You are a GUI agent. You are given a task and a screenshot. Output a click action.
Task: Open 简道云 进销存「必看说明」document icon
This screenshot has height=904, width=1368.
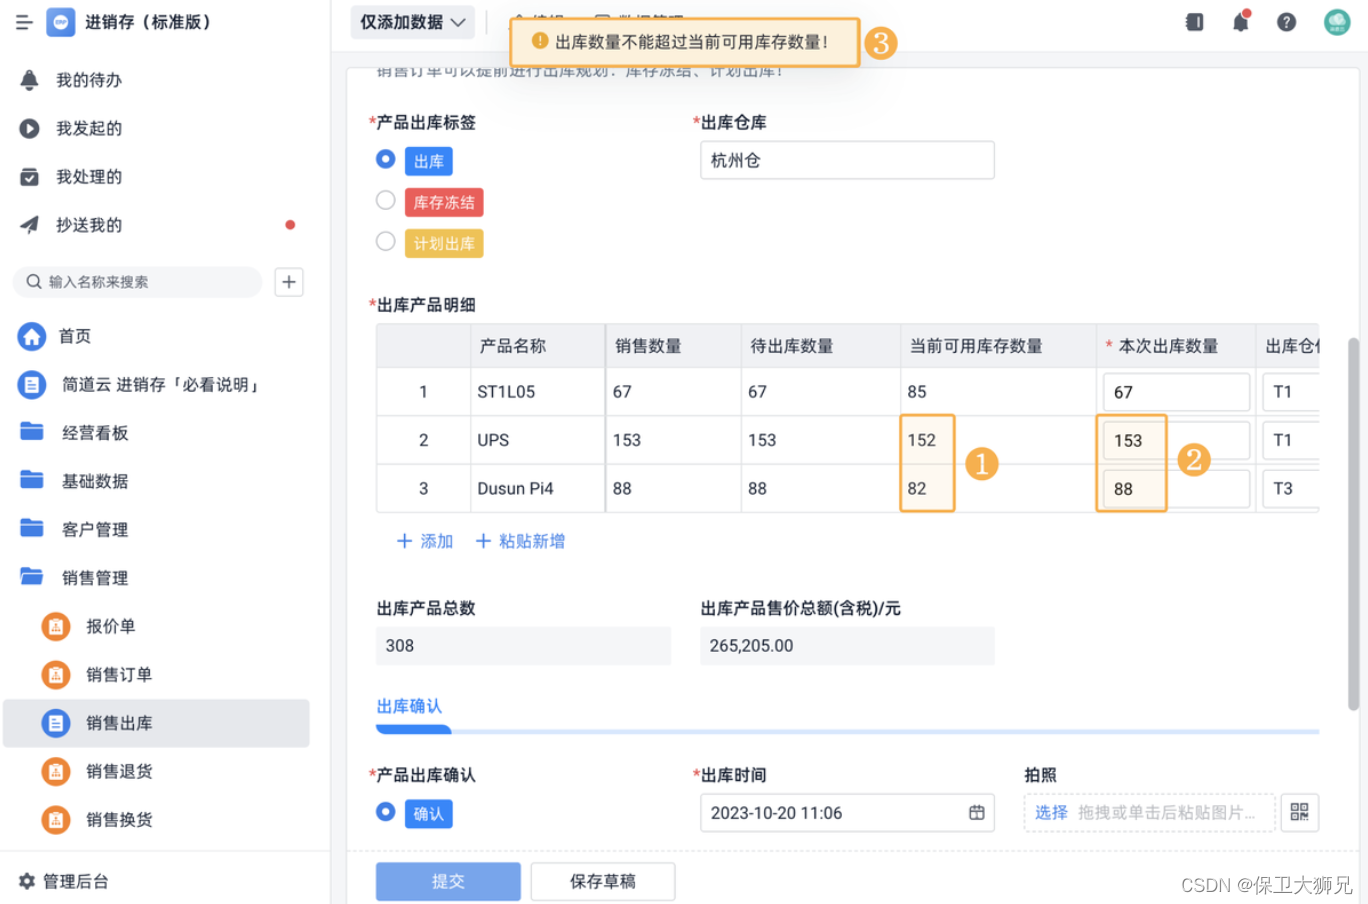[32, 385]
